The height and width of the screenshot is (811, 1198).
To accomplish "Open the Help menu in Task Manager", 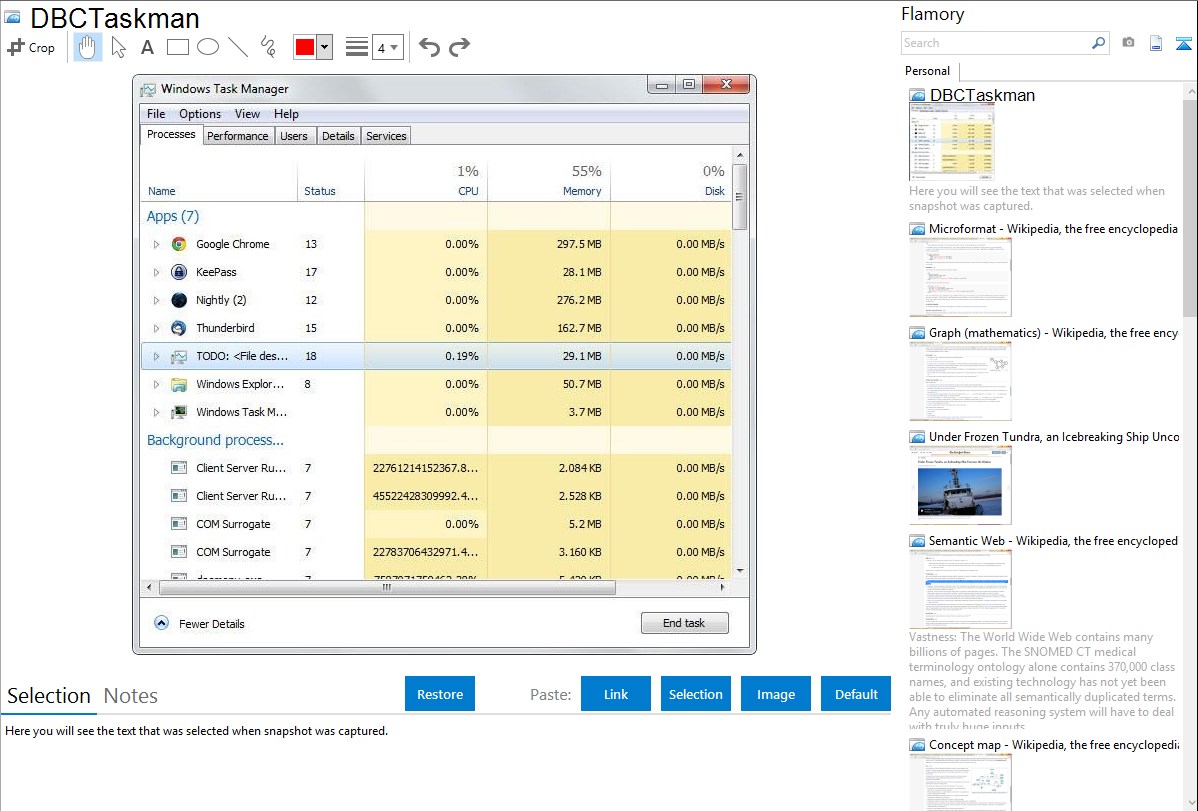I will [x=287, y=114].
